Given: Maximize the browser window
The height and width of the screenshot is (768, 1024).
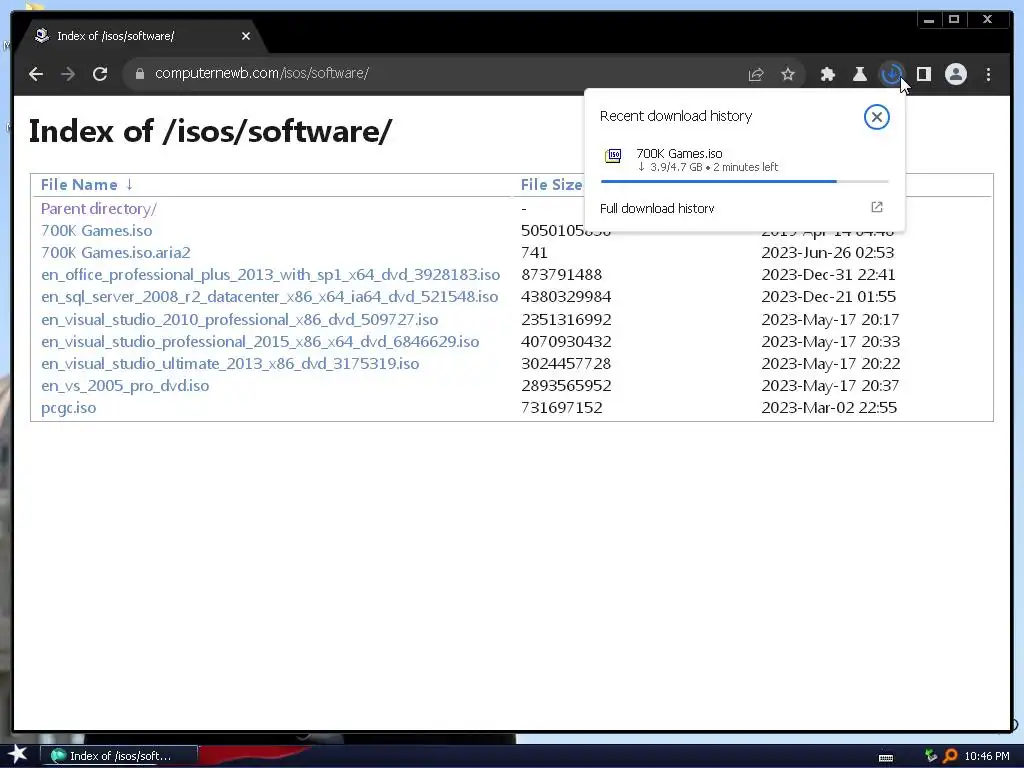Looking at the screenshot, I should click(954, 20).
